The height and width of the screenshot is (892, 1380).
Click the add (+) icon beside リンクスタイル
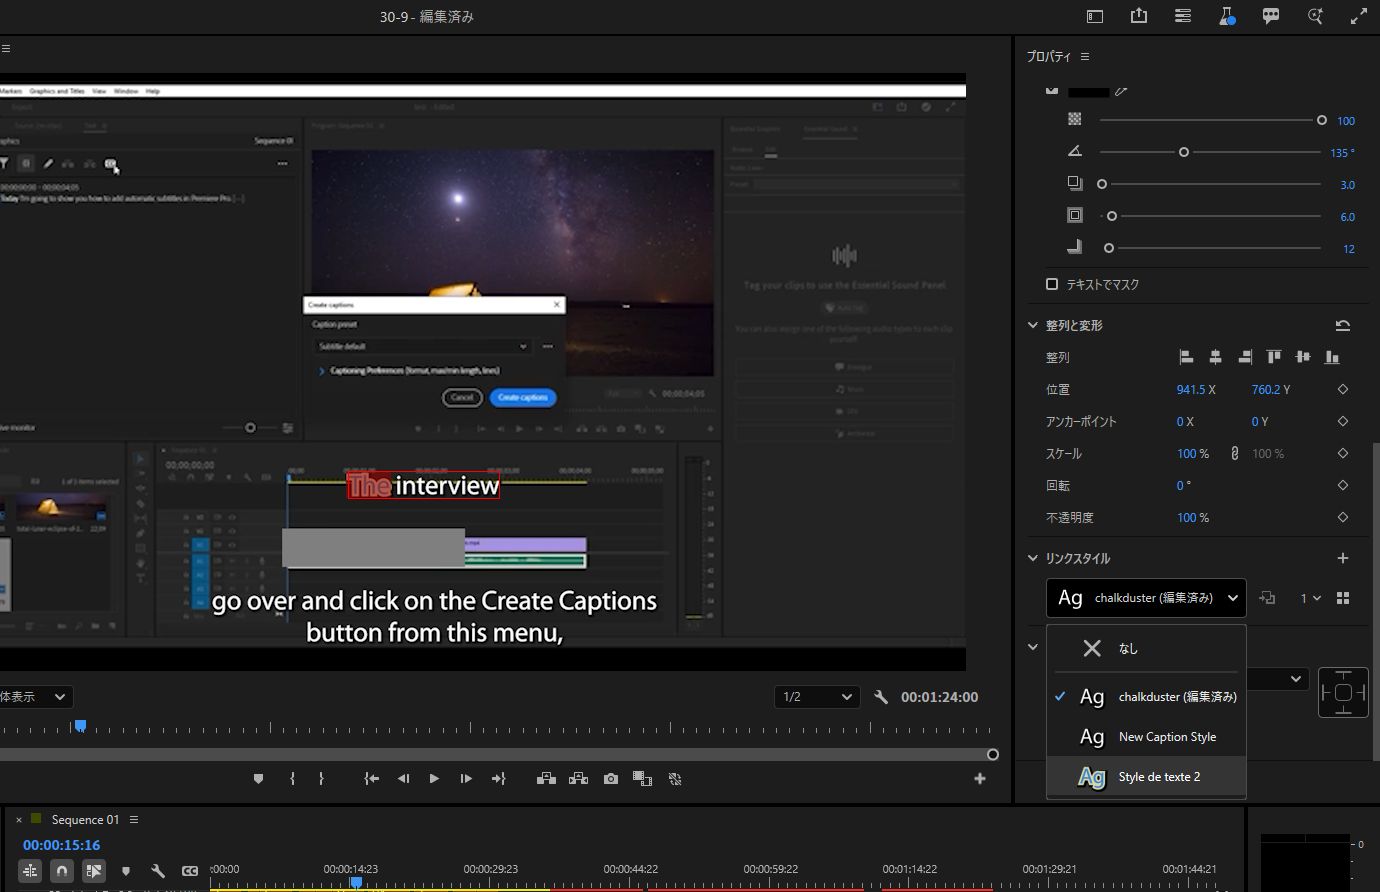1342,558
